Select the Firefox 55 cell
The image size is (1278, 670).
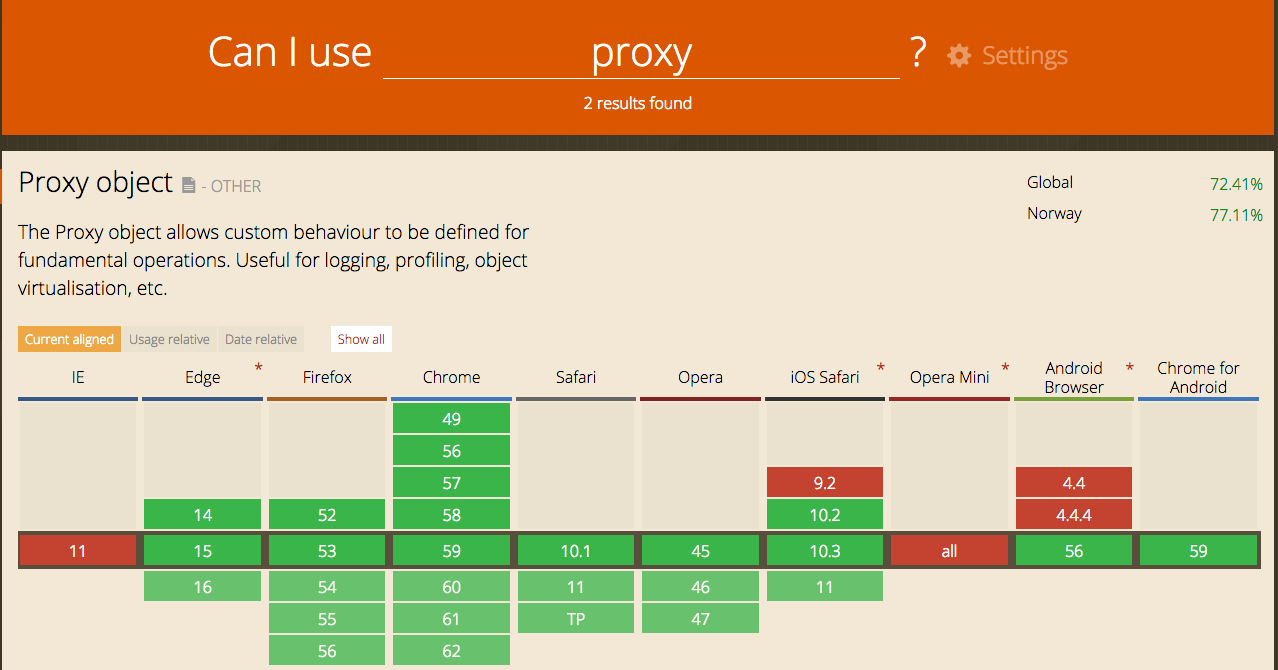[x=327, y=619]
